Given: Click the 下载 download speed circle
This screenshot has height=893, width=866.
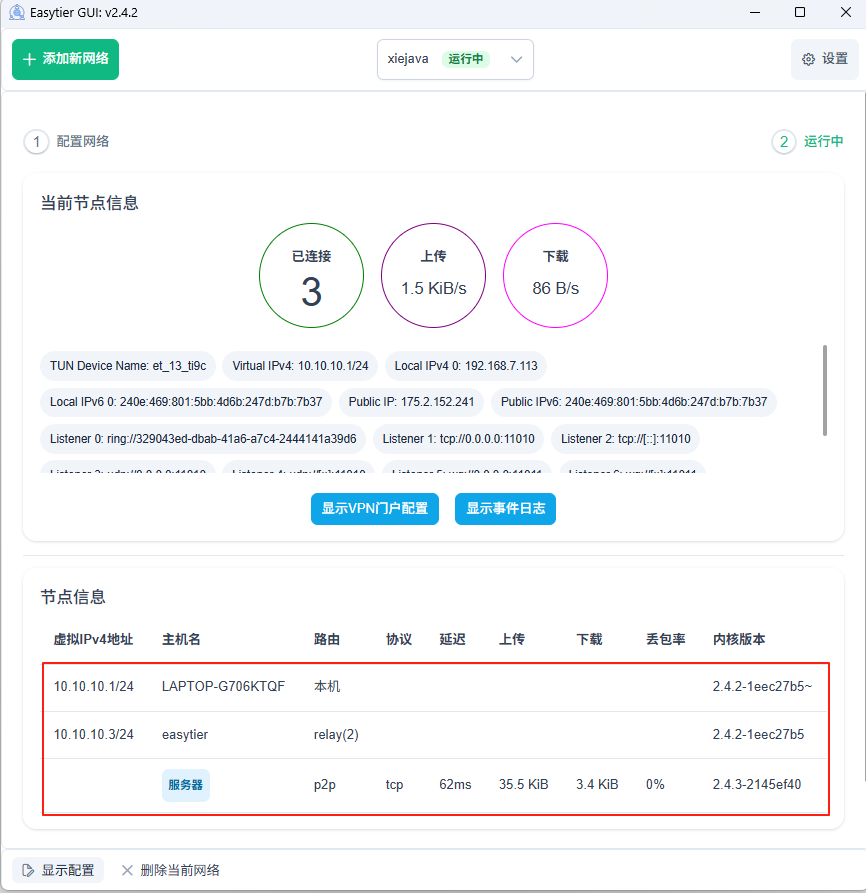Looking at the screenshot, I should (555, 275).
